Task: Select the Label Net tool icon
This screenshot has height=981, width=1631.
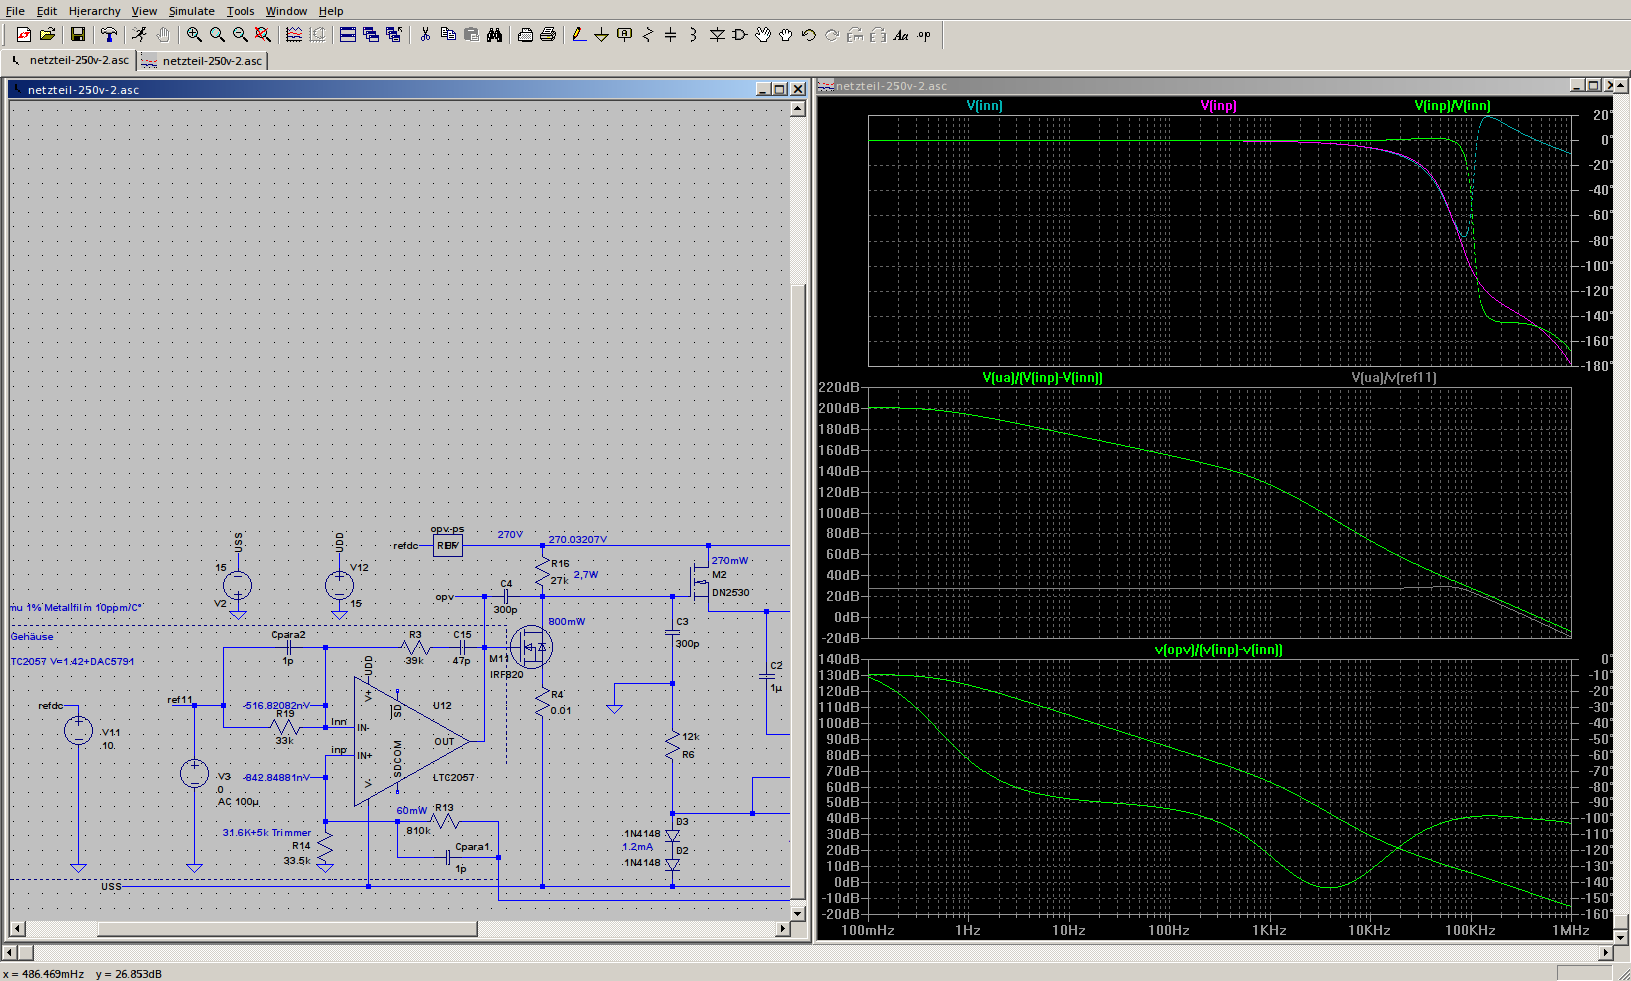Action: (625, 35)
